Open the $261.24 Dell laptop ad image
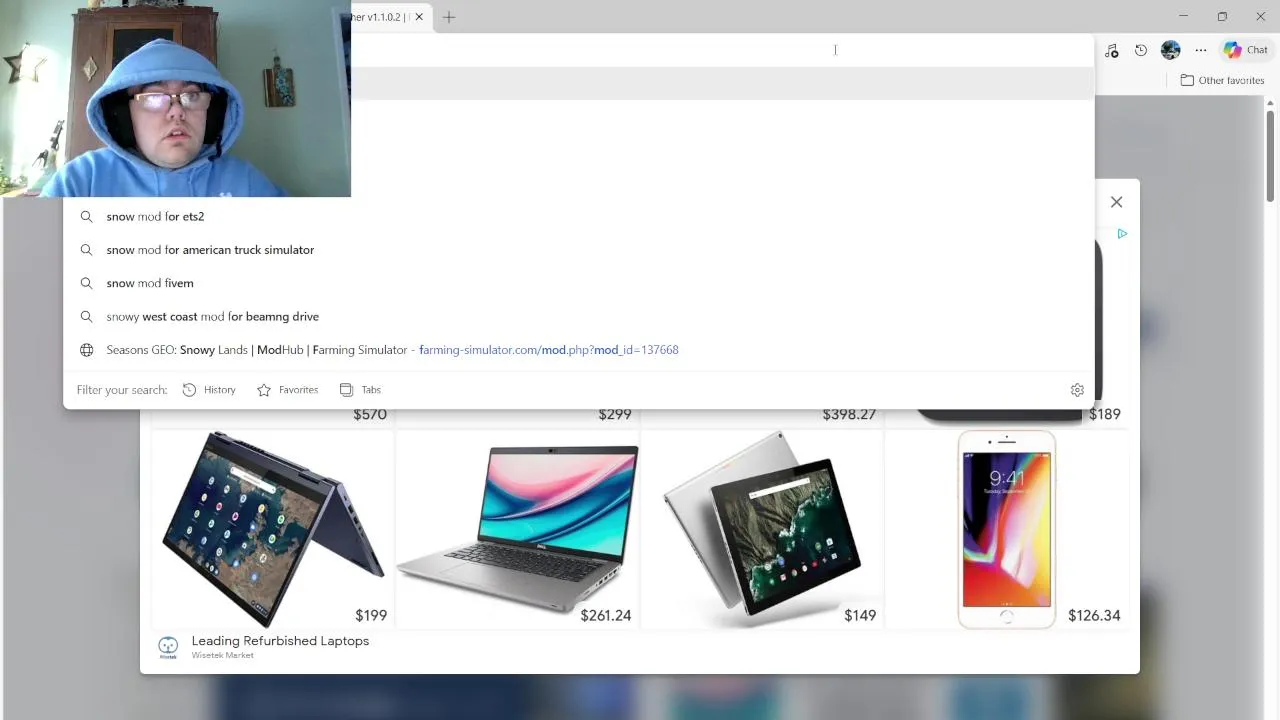This screenshot has width=1280, height=720. 516,529
